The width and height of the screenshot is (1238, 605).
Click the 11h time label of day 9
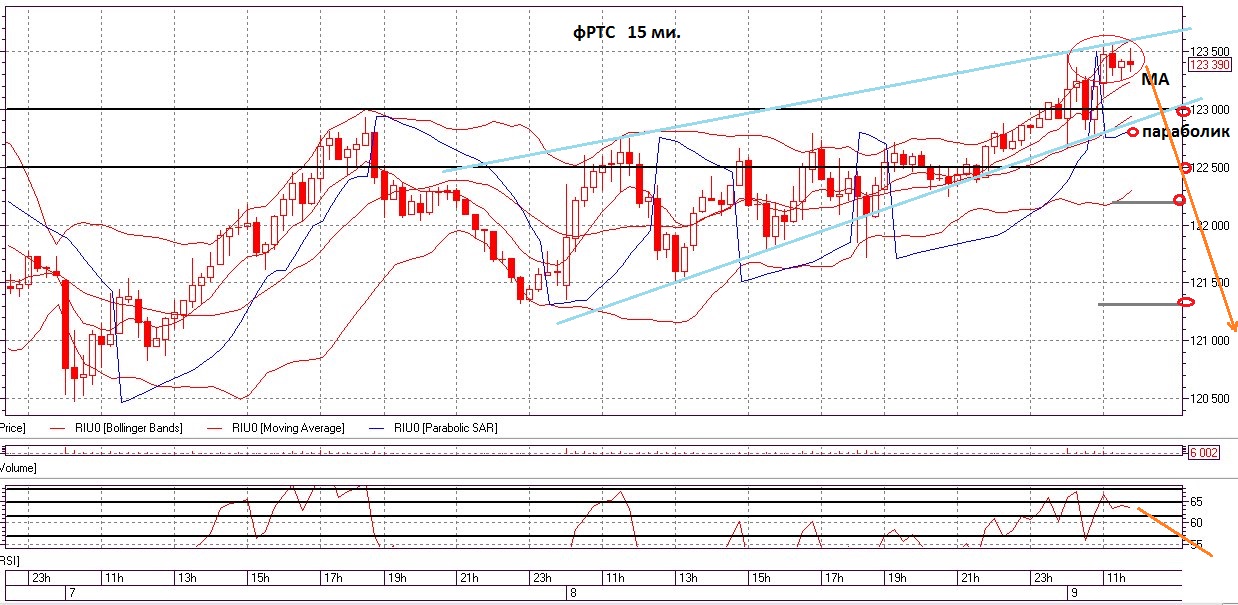coord(1117,578)
